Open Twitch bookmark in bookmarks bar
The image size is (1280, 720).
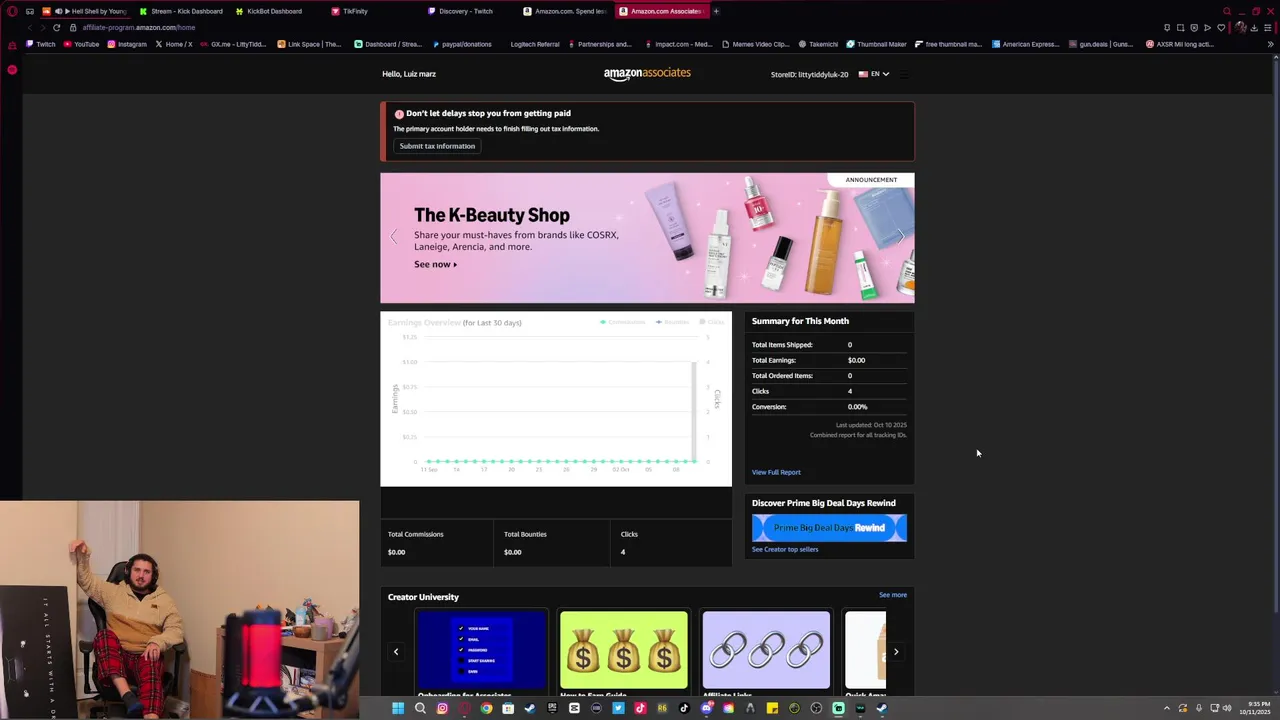pyautogui.click(x=41, y=44)
